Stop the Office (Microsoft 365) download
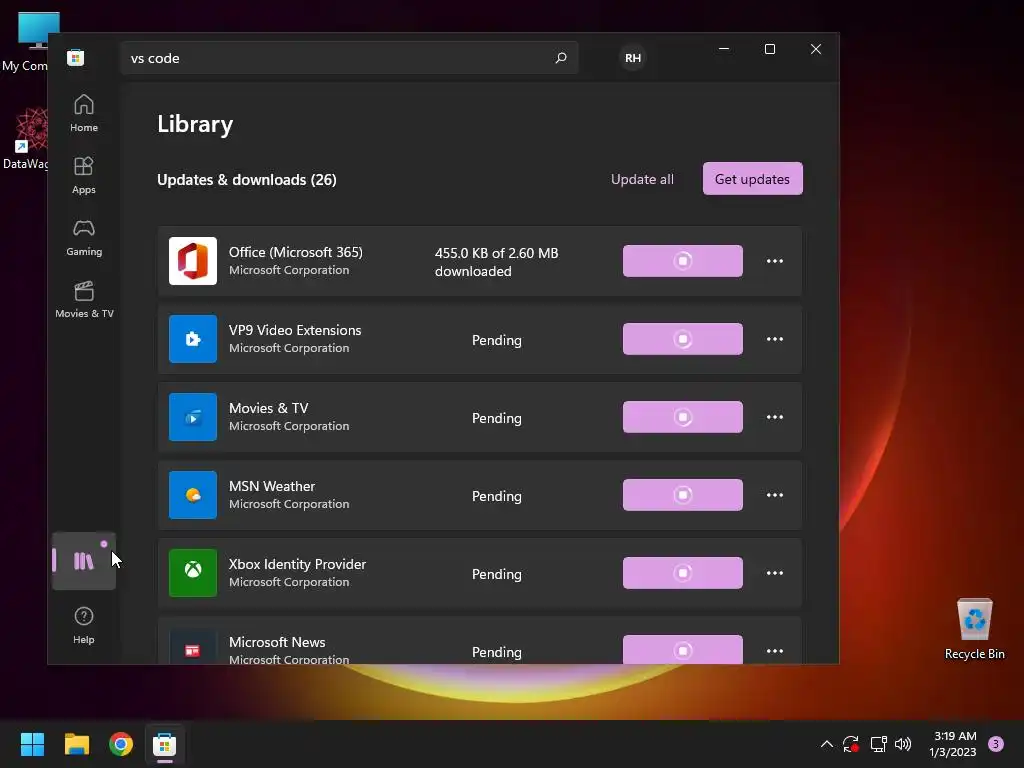Screen dimensions: 1024x768 [x=682, y=261]
